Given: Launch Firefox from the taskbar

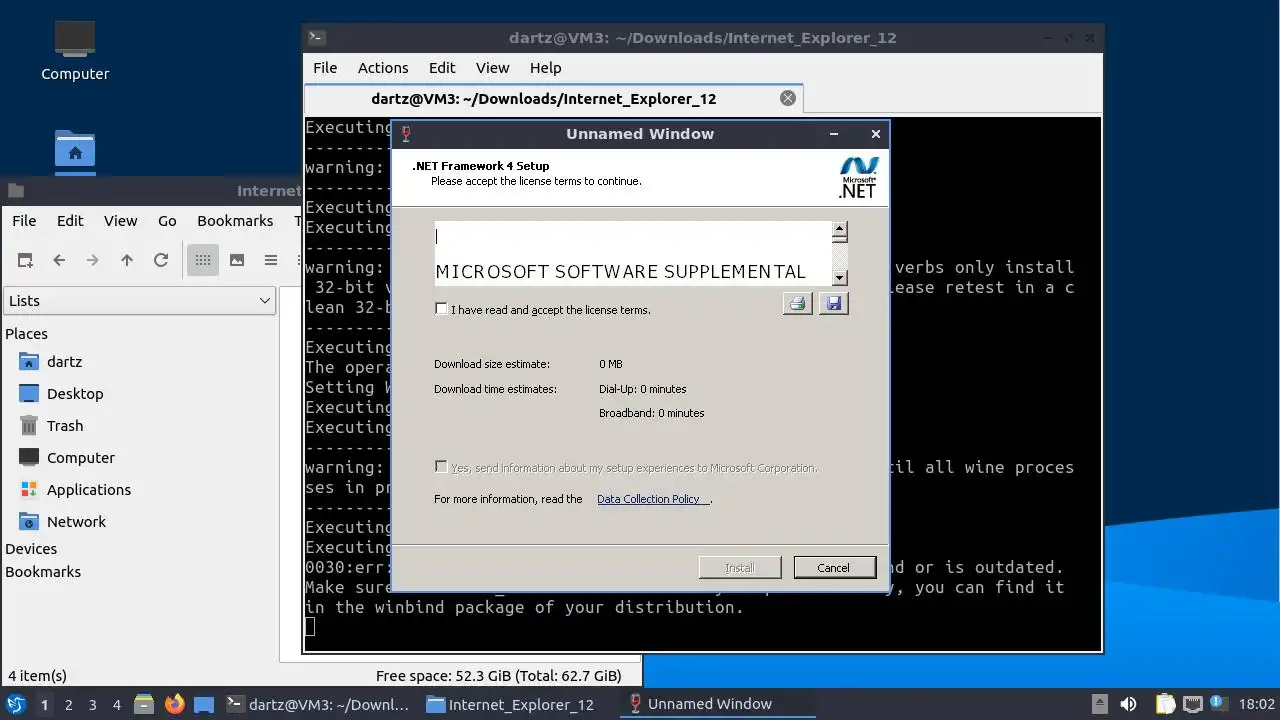Looking at the screenshot, I should pos(175,704).
